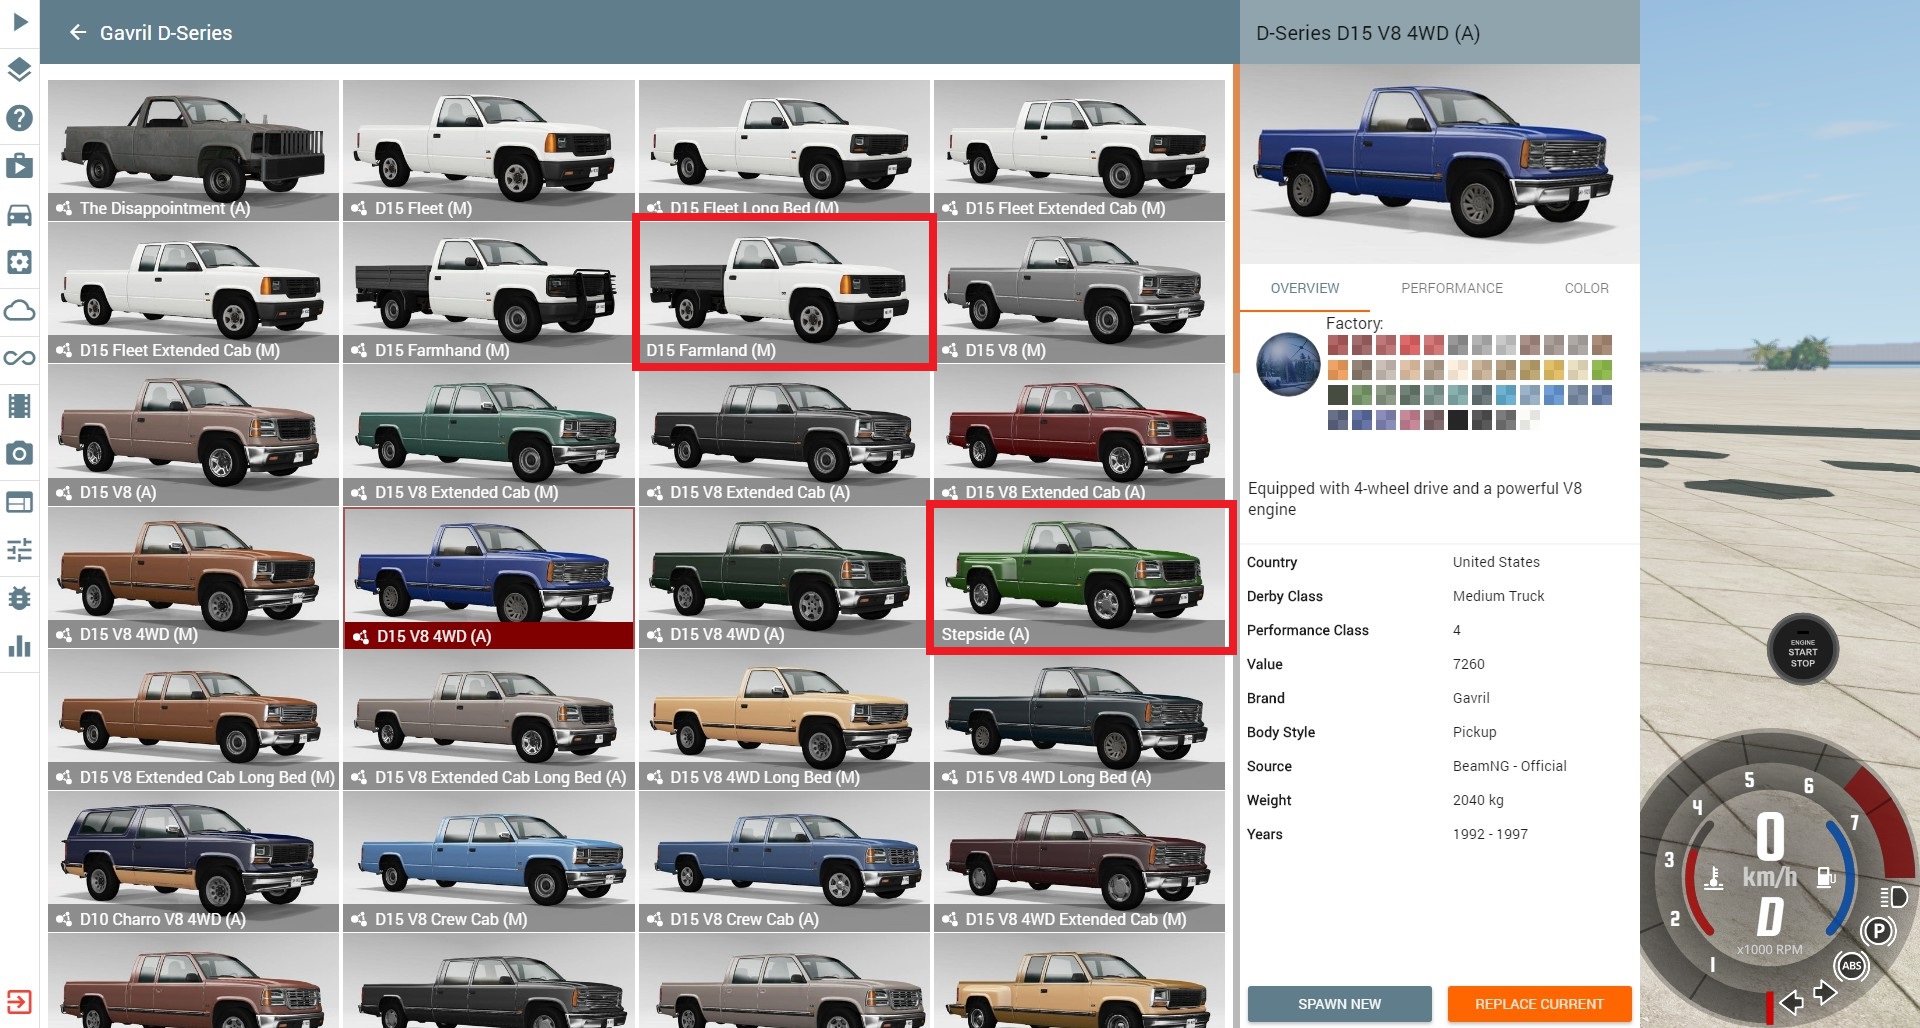The image size is (1920, 1028).
Task: Go back using the arrow beside Gavril D-Series
Action: (x=78, y=33)
